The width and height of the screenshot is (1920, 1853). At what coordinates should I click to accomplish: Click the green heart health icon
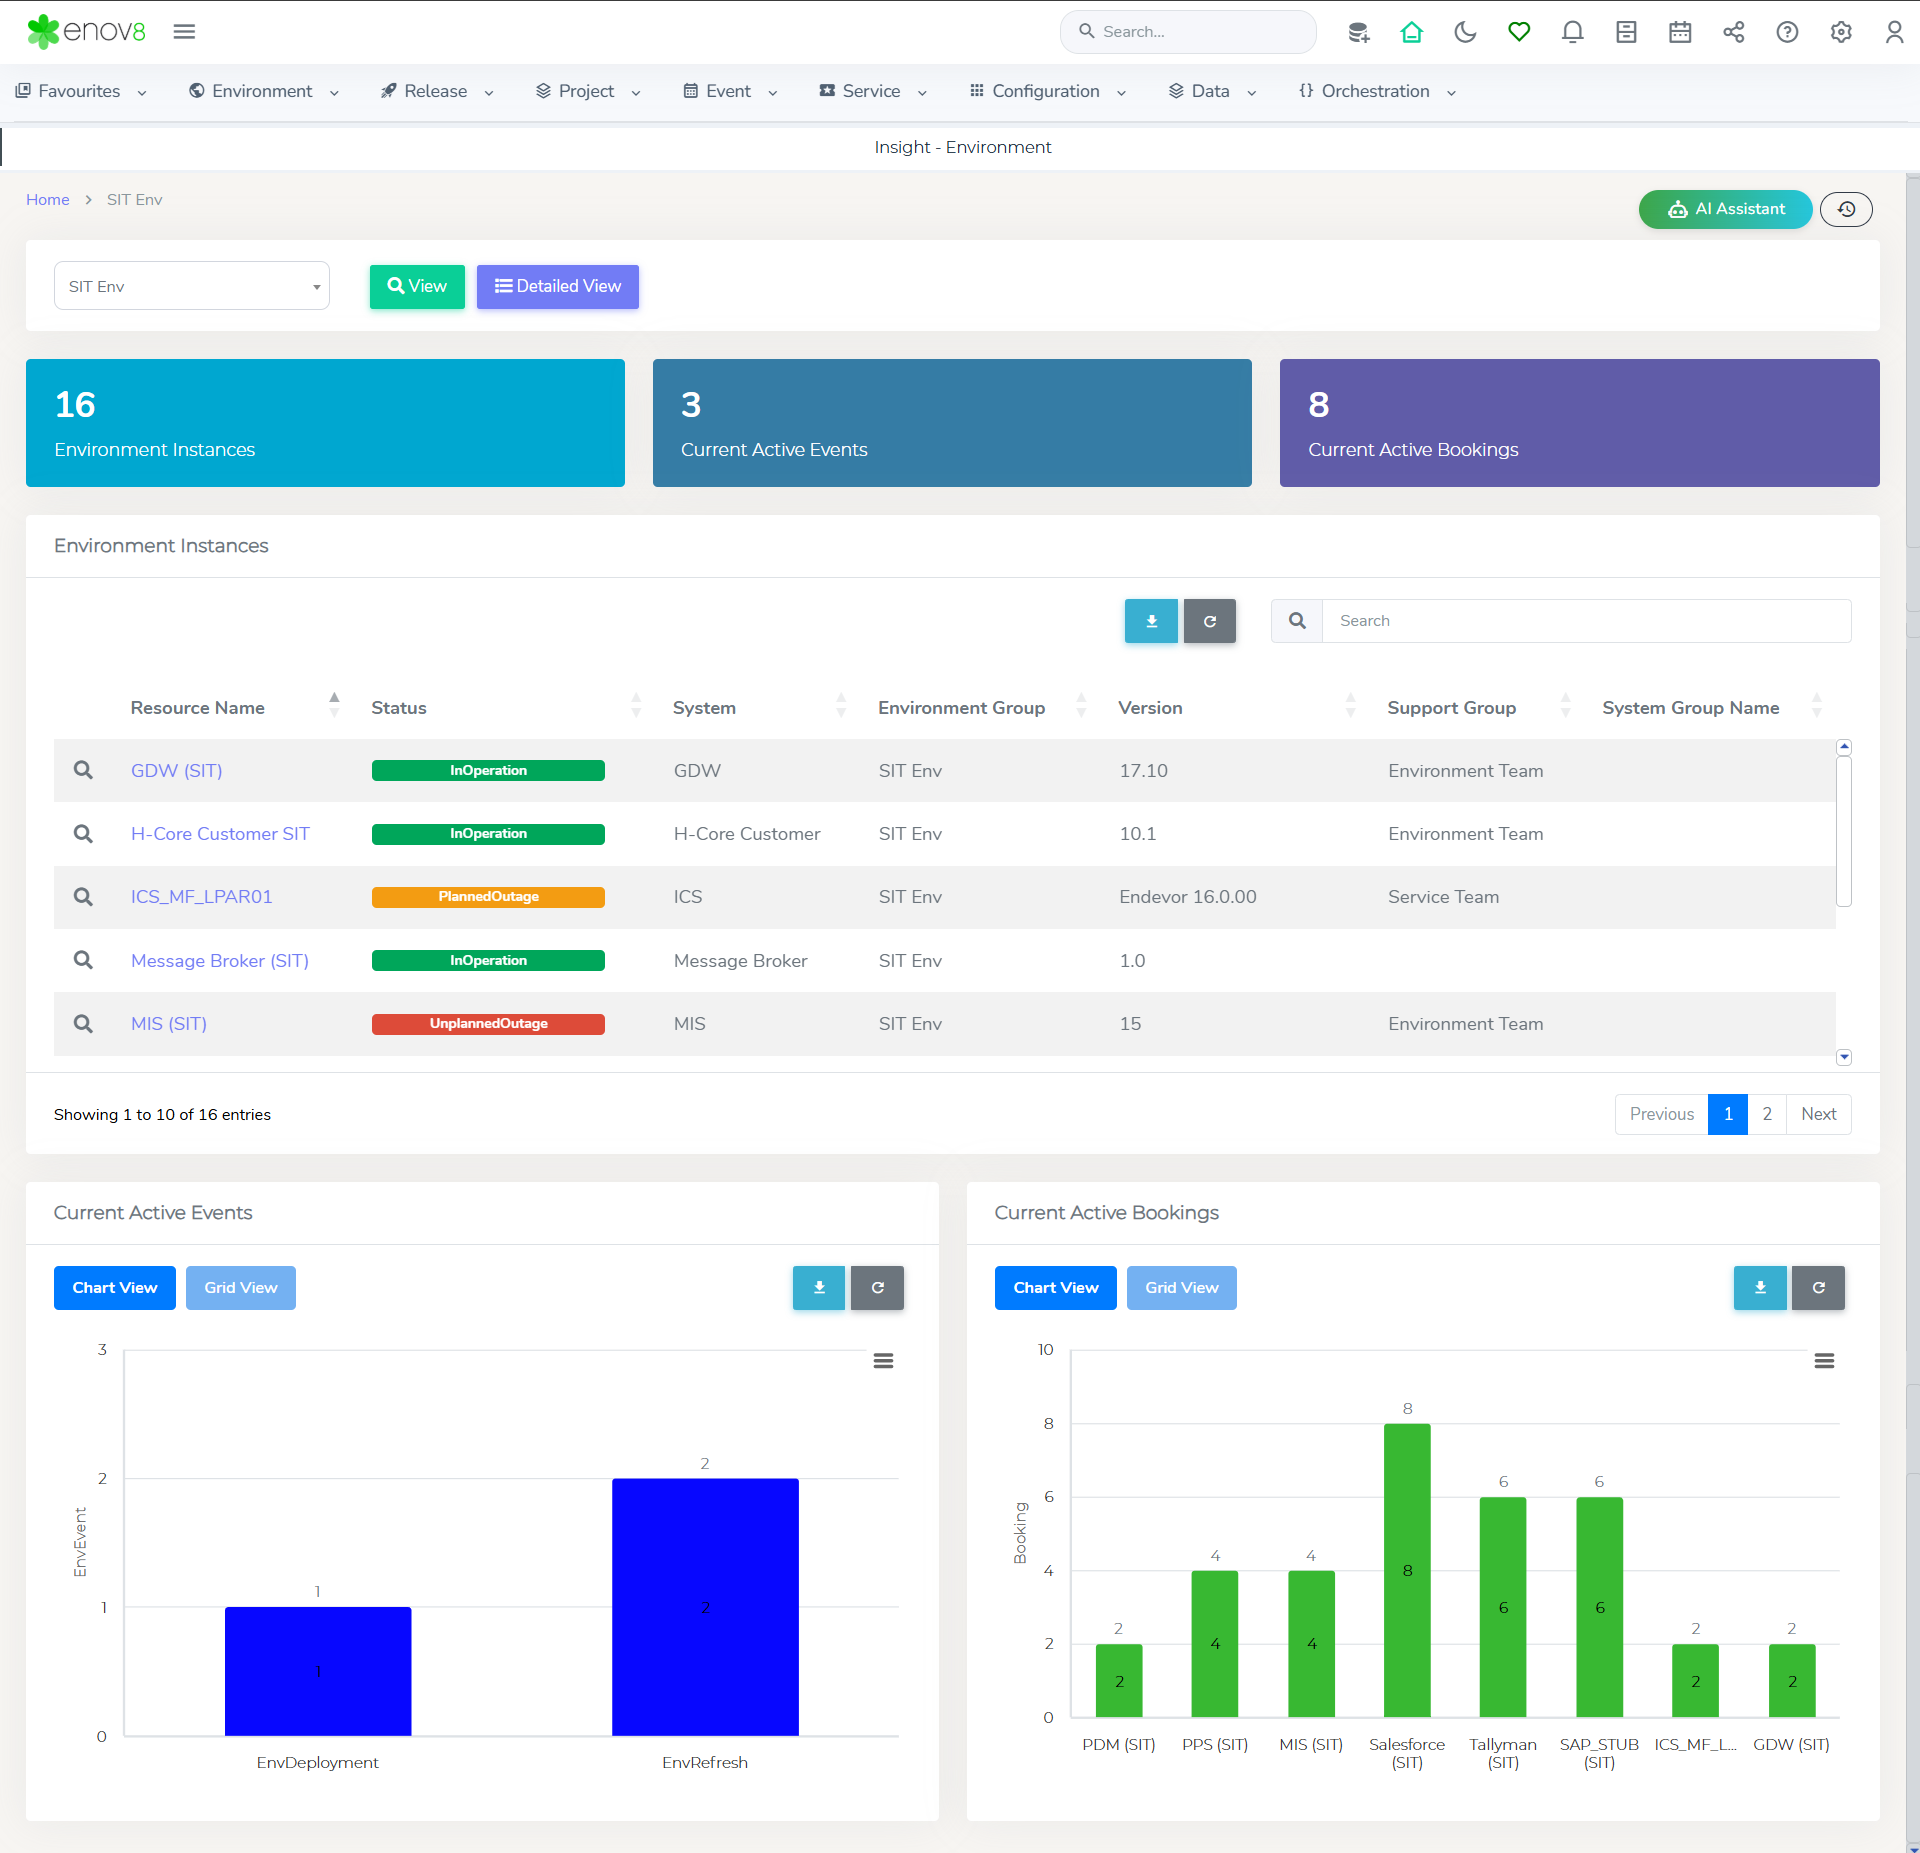tap(1519, 32)
